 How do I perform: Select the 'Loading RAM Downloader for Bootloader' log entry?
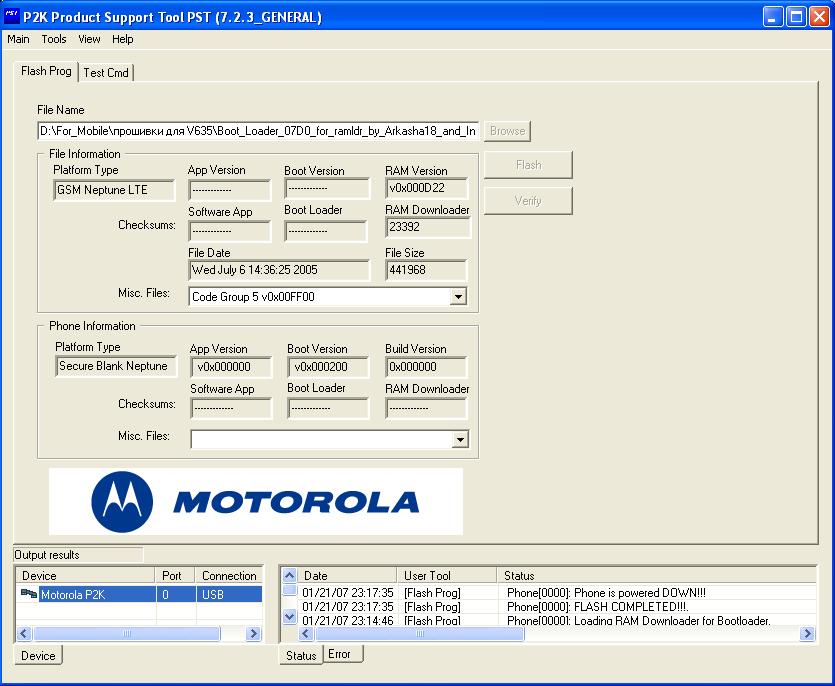click(x=557, y=620)
